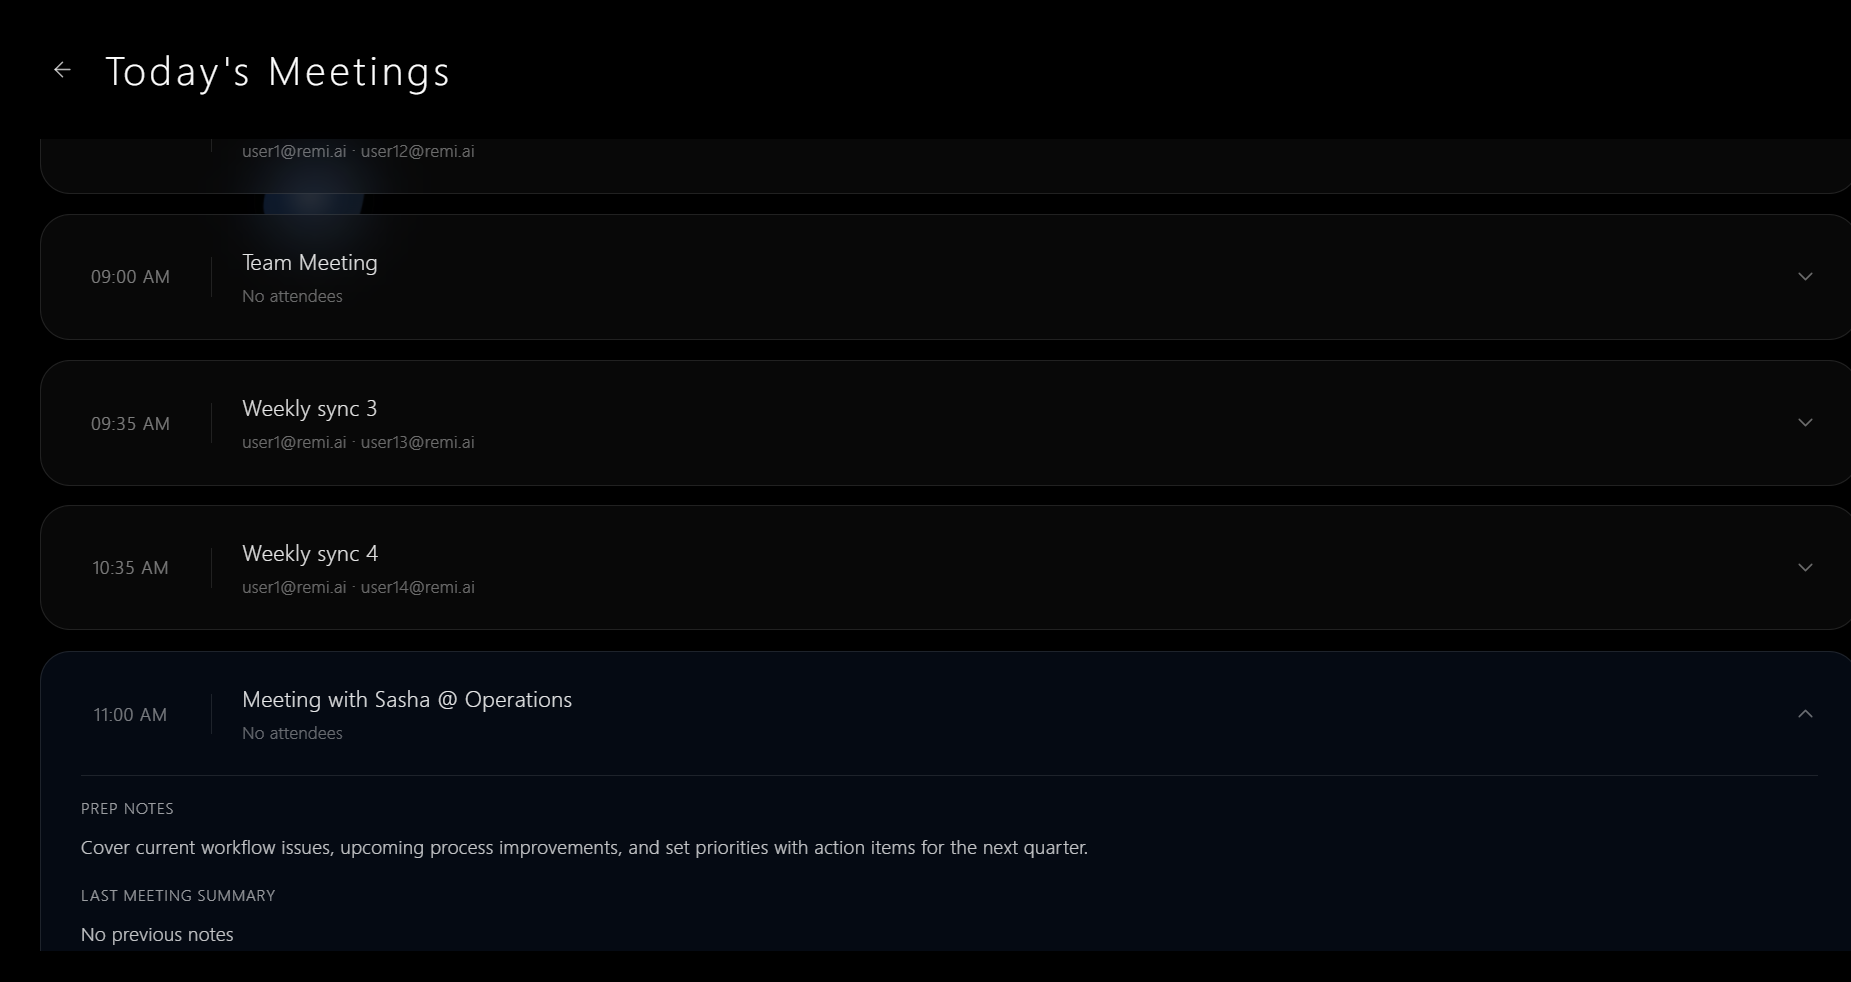
Task: Click user12@remi.ai in top card
Action: pos(418,151)
